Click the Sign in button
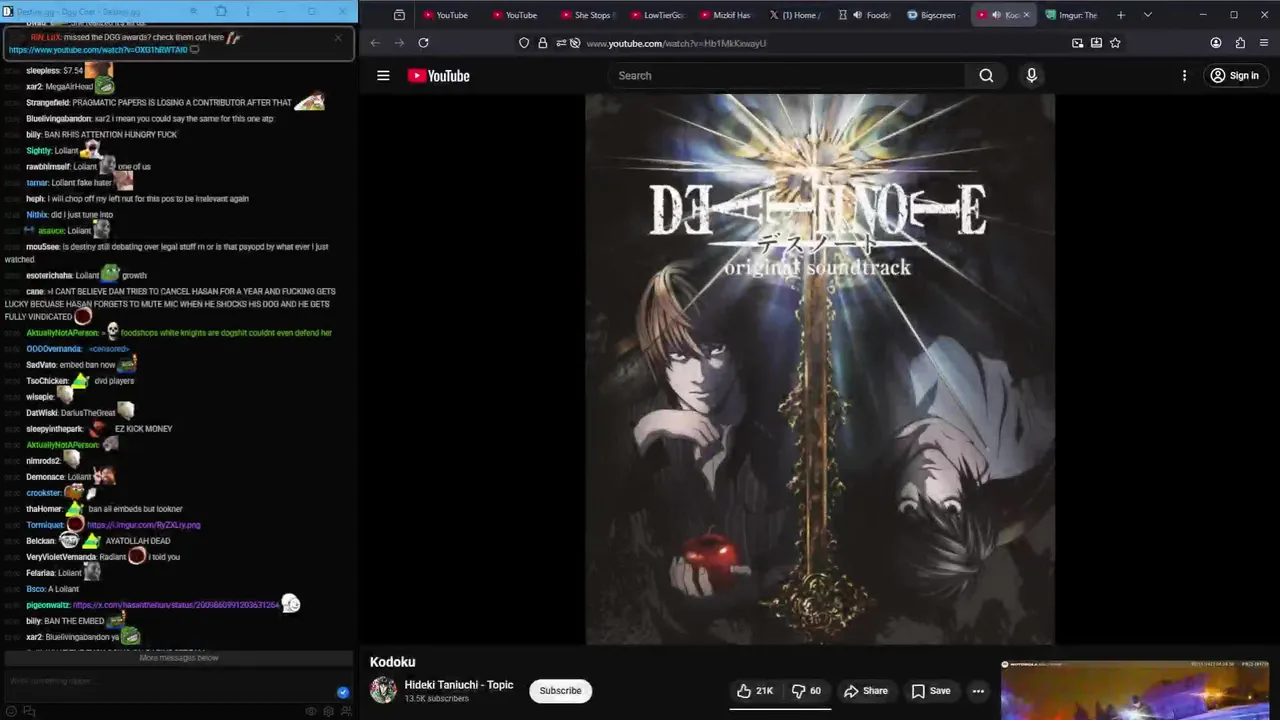 1234,76
